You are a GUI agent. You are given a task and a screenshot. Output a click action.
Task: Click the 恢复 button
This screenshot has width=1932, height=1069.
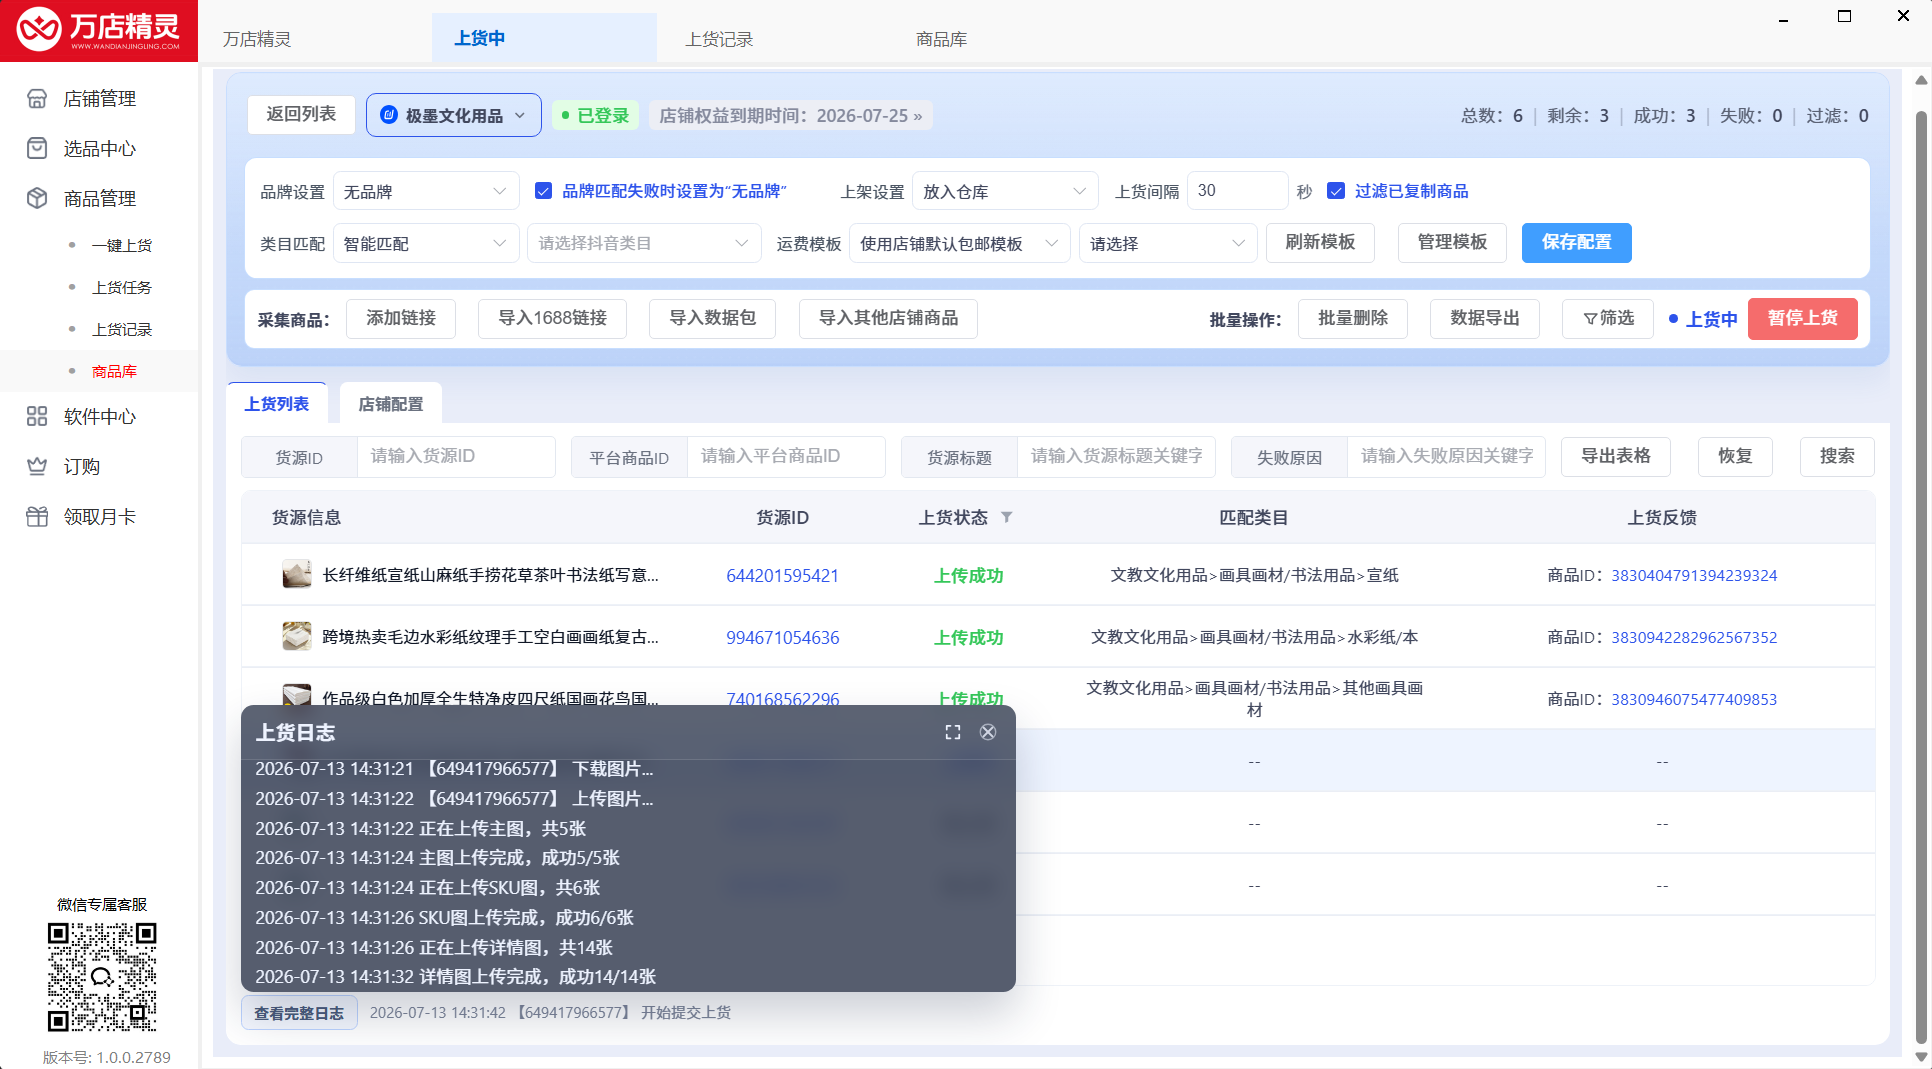(1736, 456)
